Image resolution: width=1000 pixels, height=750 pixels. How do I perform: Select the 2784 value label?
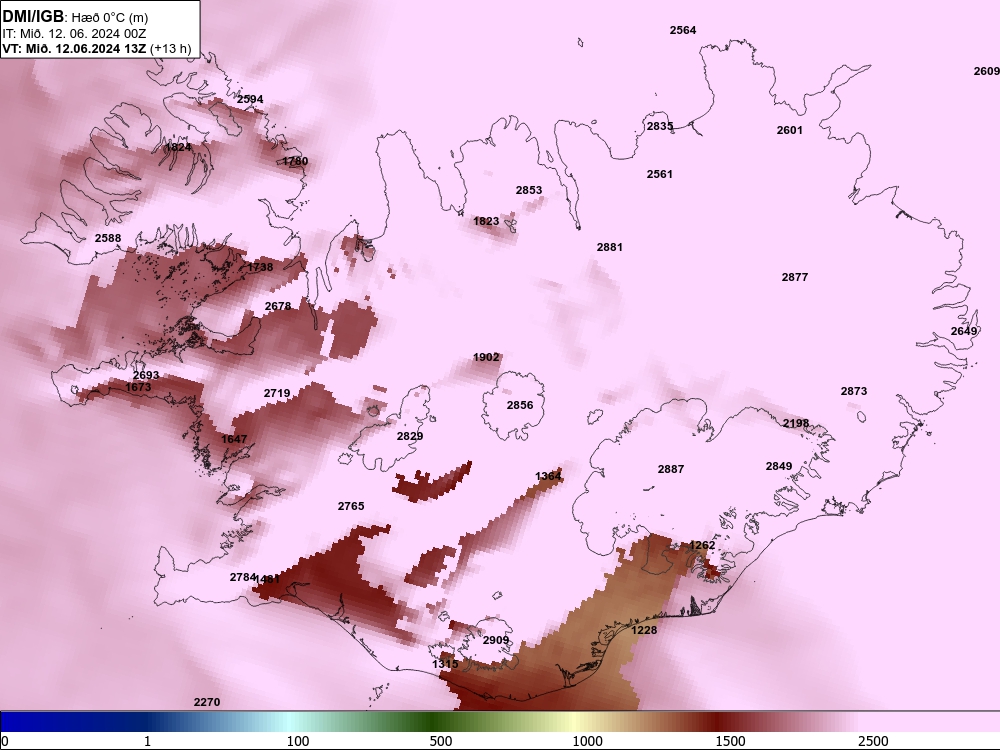(242, 577)
